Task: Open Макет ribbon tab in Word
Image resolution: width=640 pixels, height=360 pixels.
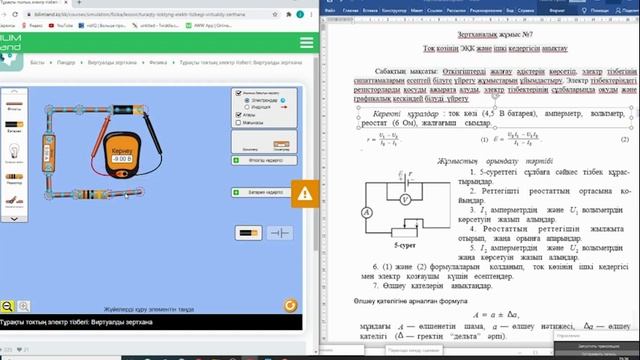Action: pyautogui.click(x=417, y=11)
